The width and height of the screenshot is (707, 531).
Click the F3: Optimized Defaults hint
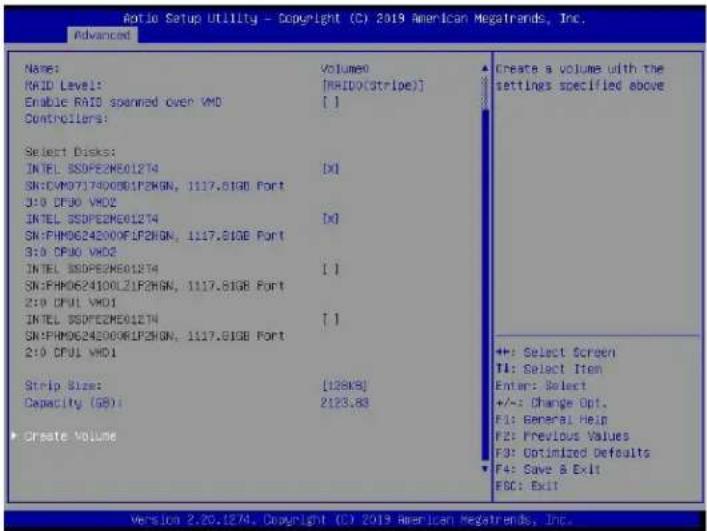(x=573, y=453)
